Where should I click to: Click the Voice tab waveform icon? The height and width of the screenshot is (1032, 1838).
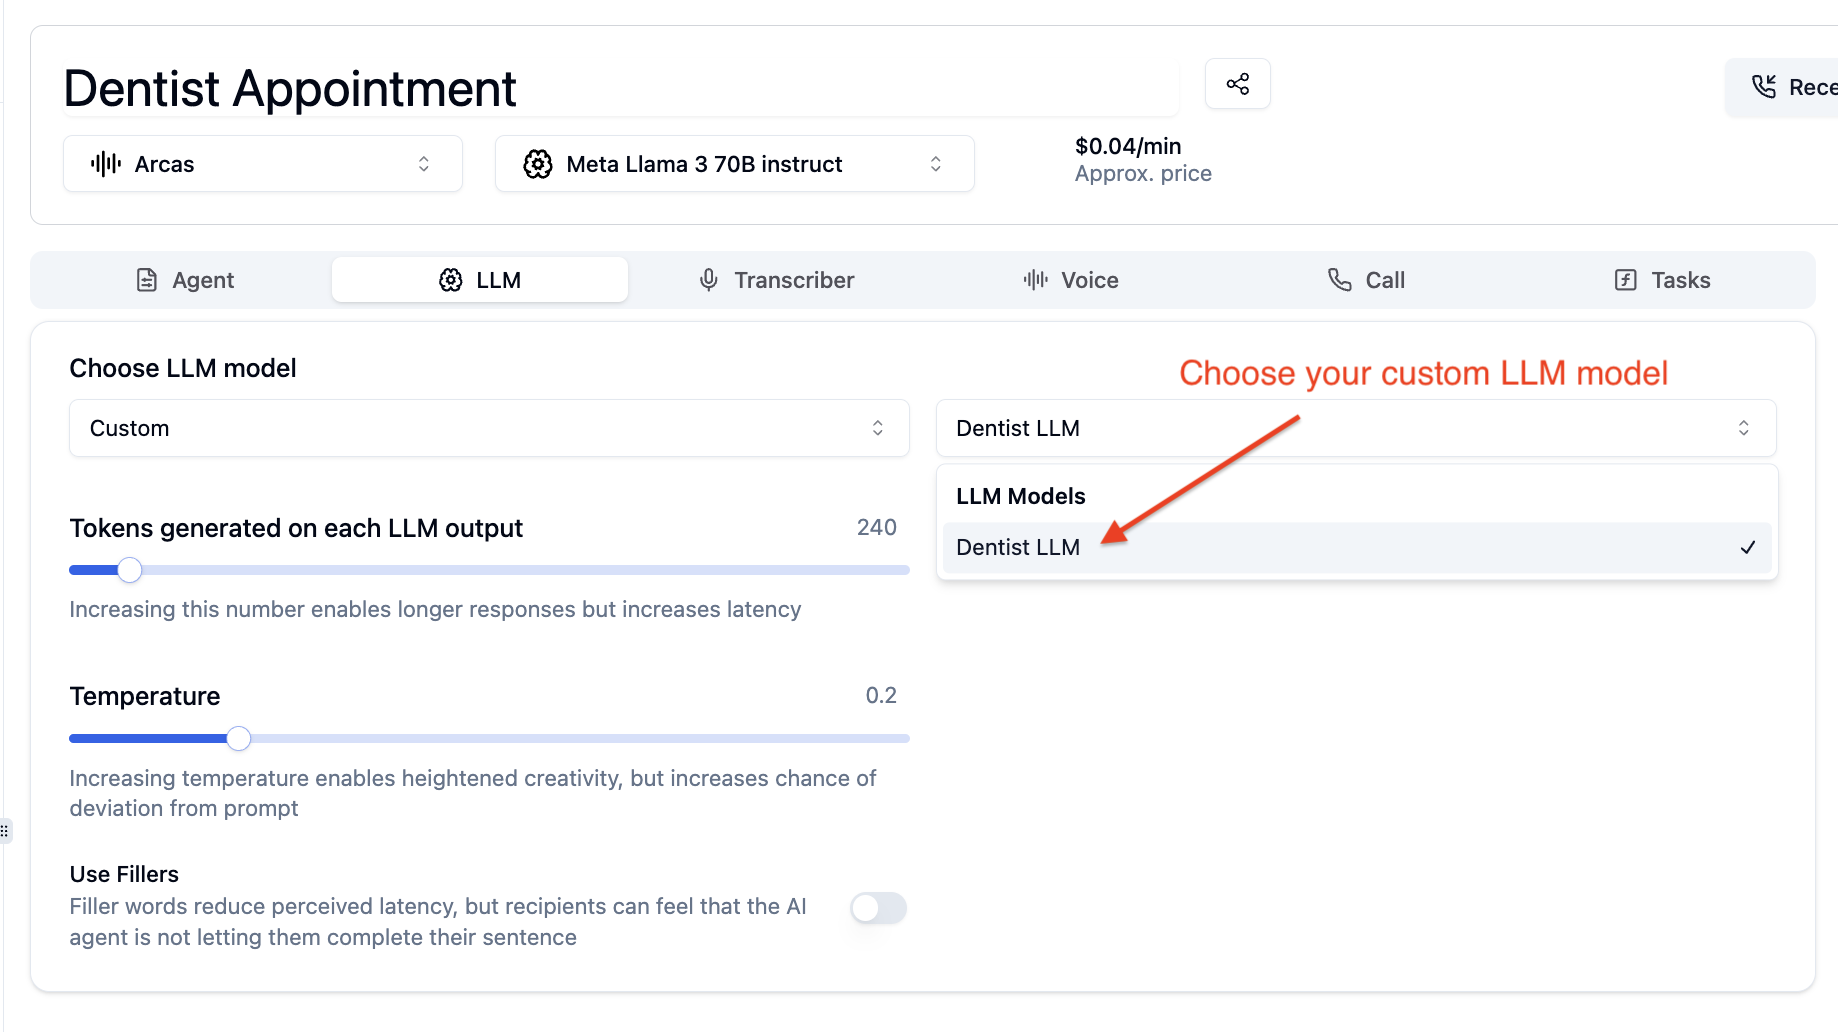click(1036, 280)
